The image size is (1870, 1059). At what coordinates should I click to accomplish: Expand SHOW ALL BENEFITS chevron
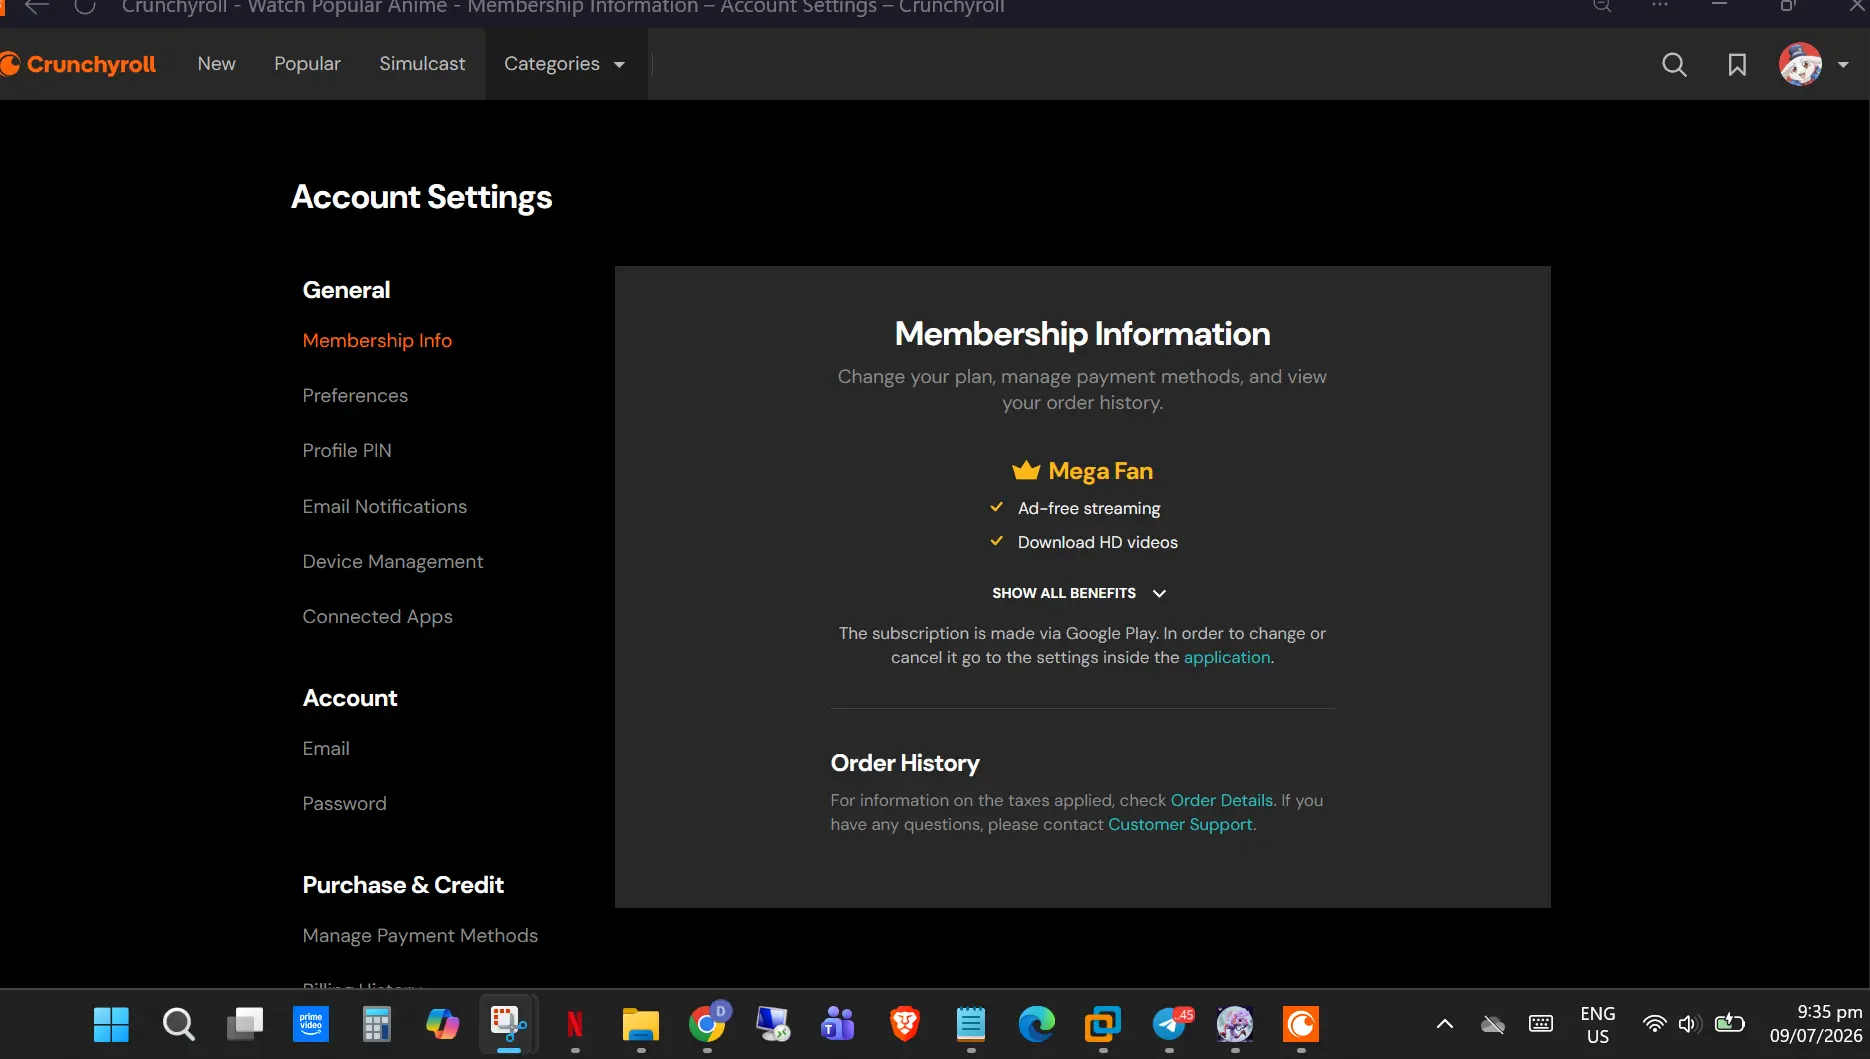[1159, 593]
